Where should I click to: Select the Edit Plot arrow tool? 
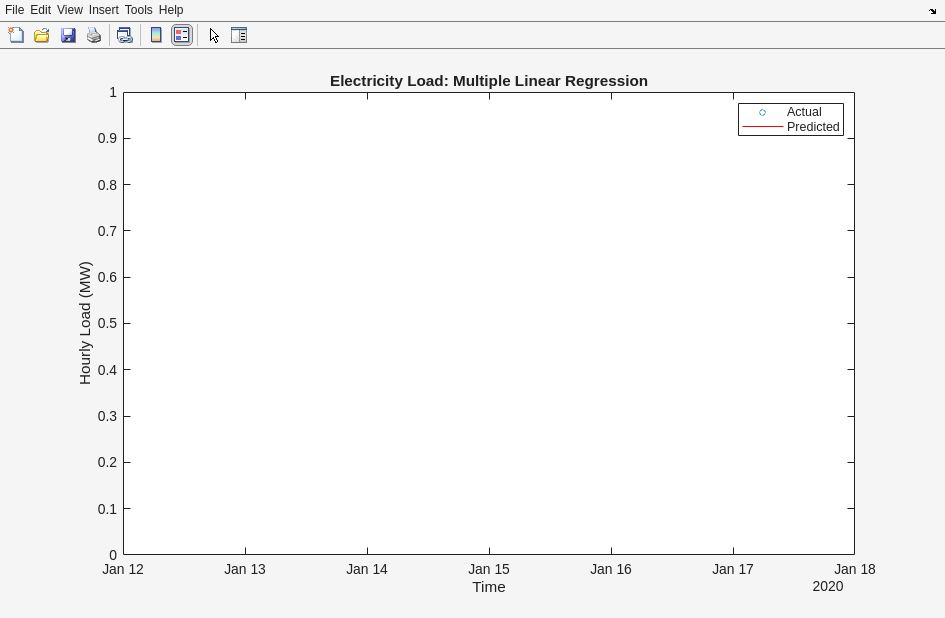[214, 35]
